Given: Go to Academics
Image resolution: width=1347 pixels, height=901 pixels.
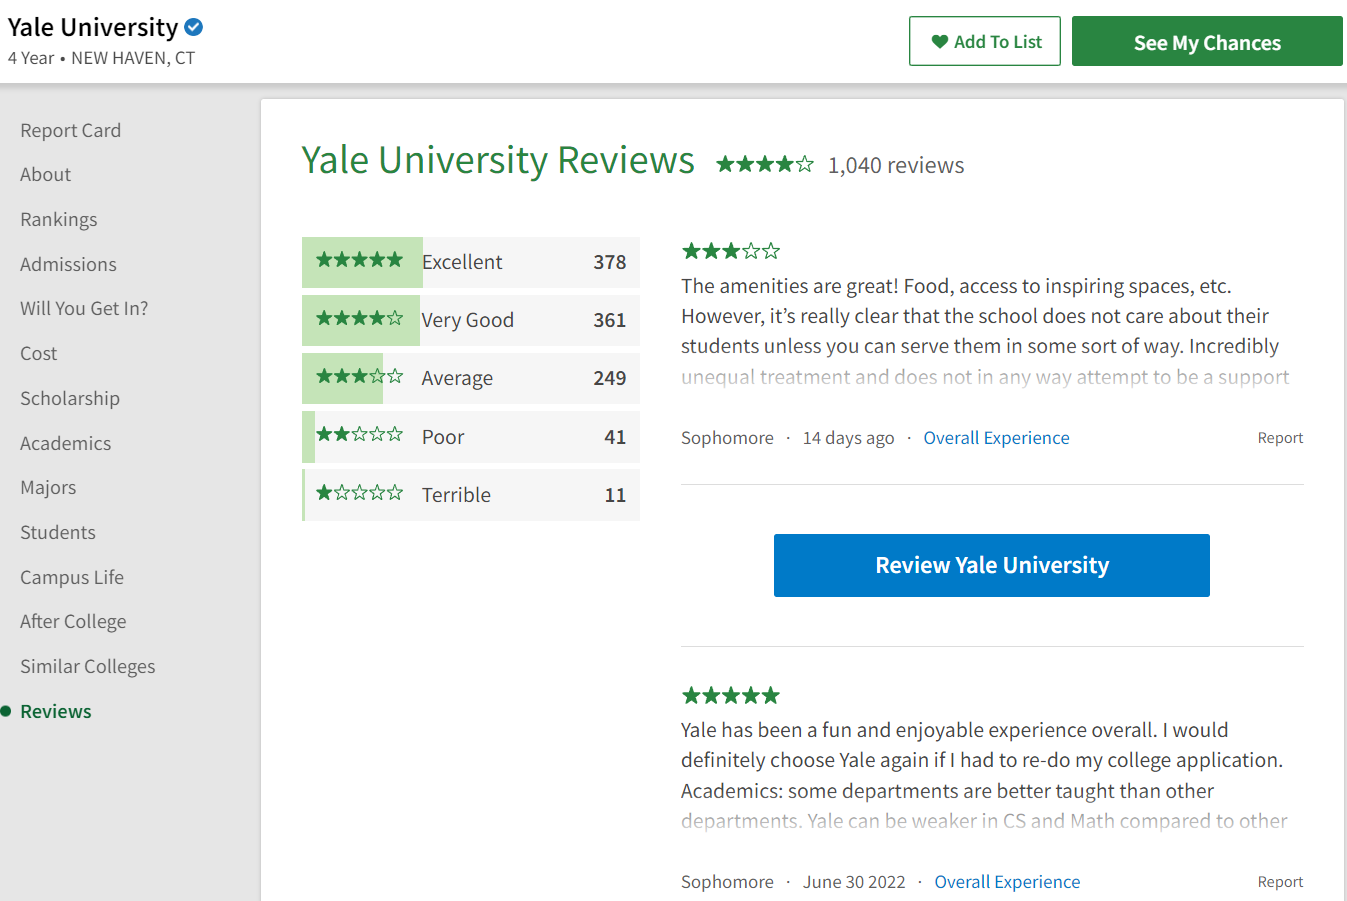Looking at the screenshot, I should coord(65,443).
